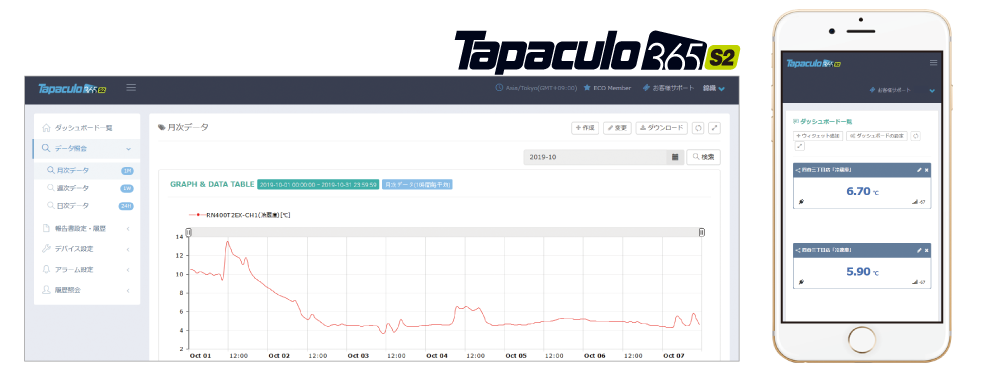Open お客様サポート in the desktop header
Viewport: 990px width, 371px height.
(x=668, y=88)
